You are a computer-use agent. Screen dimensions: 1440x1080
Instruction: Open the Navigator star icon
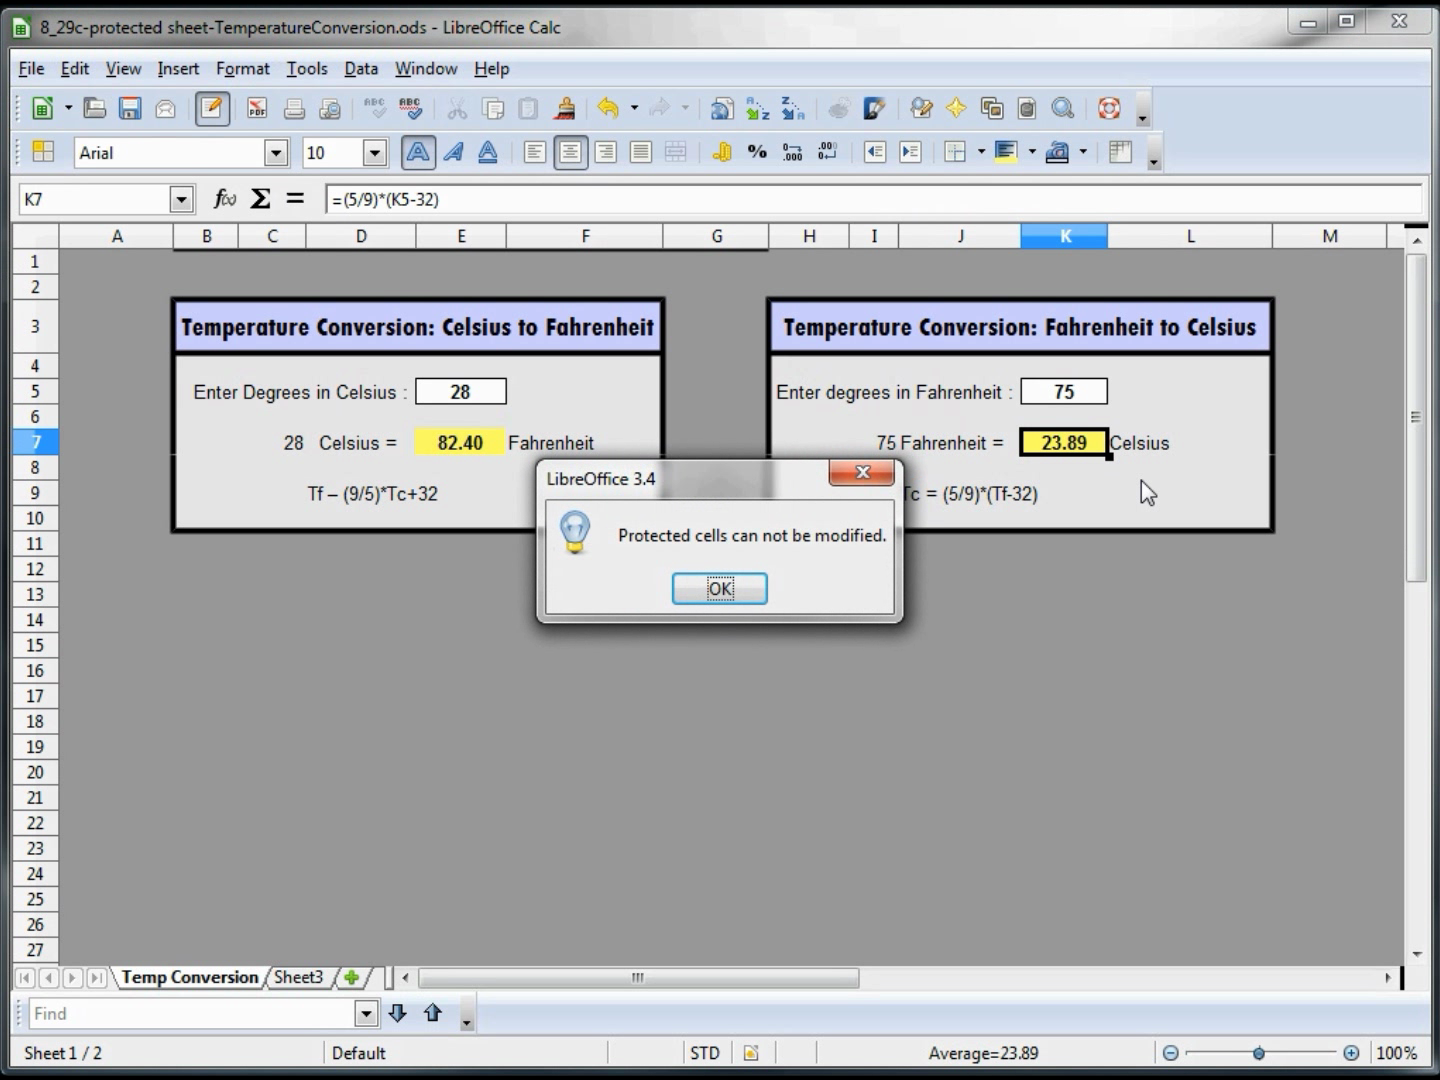[956, 109]
